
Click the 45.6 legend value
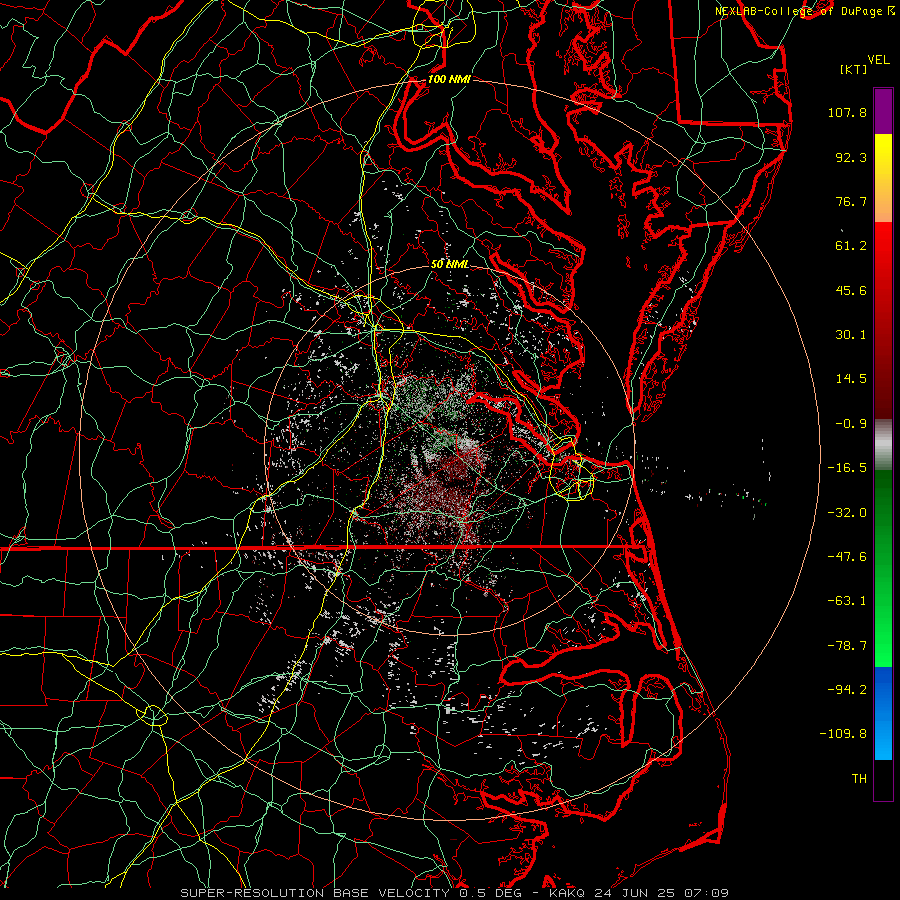click(x=851, y=290)
